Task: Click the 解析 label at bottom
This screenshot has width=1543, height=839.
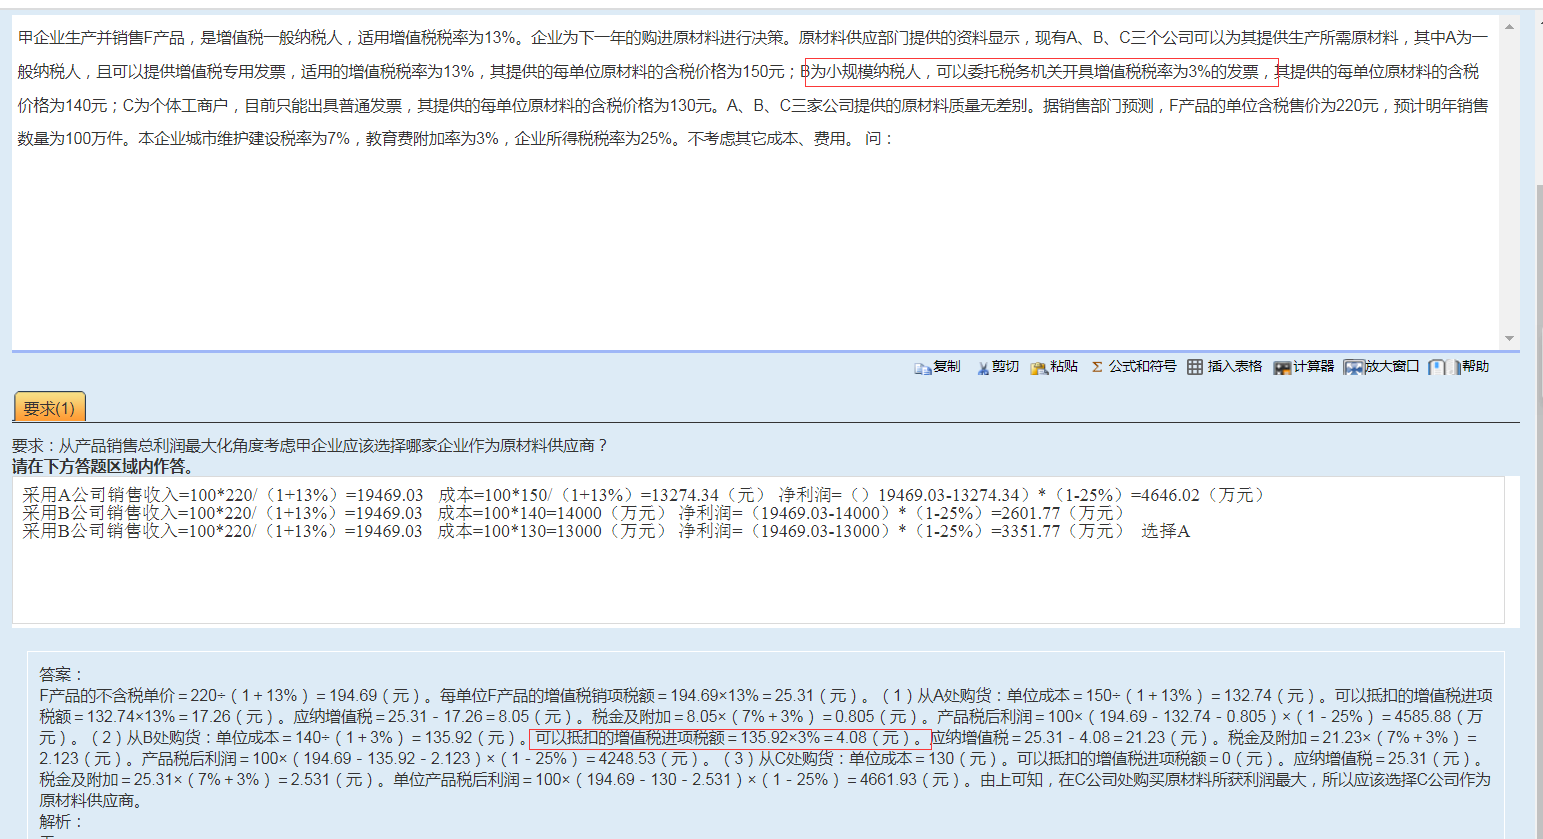Action: click(61, 821)
